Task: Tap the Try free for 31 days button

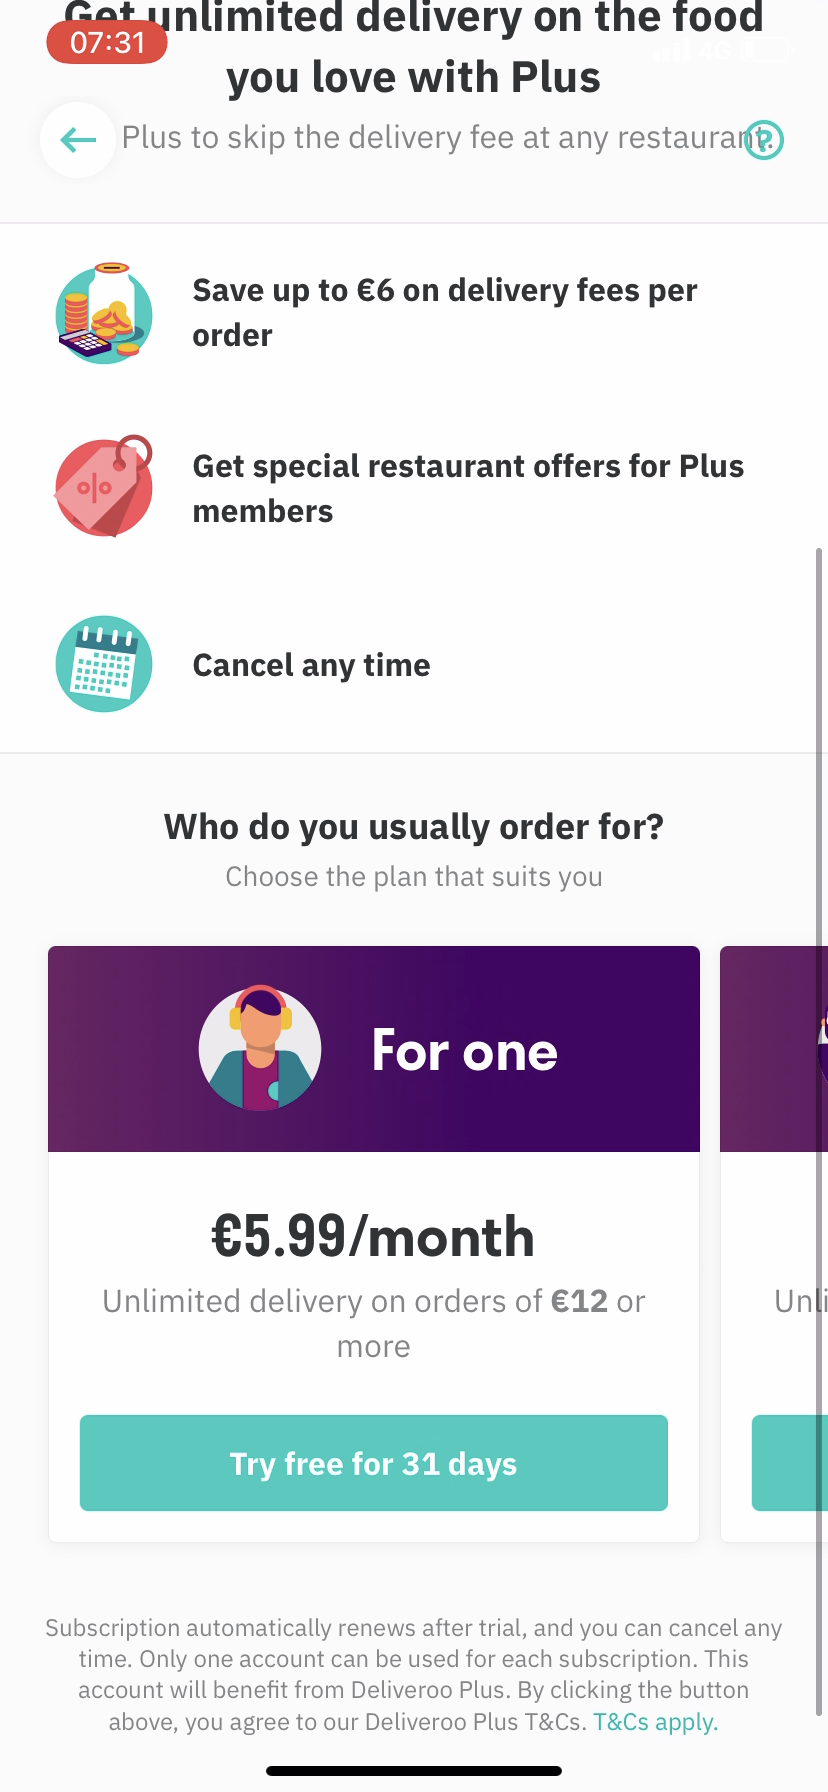Action: [373, 1462]
